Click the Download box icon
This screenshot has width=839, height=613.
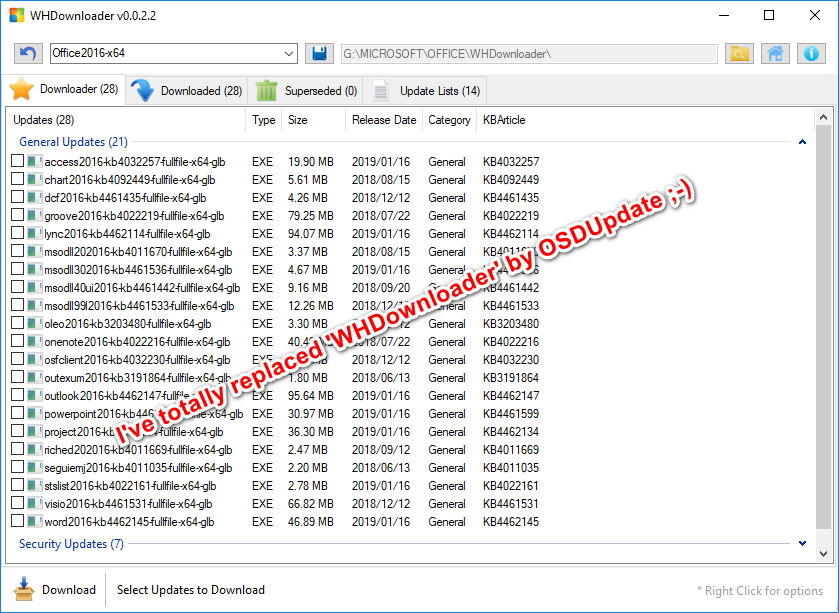click(x=24, y=589)
